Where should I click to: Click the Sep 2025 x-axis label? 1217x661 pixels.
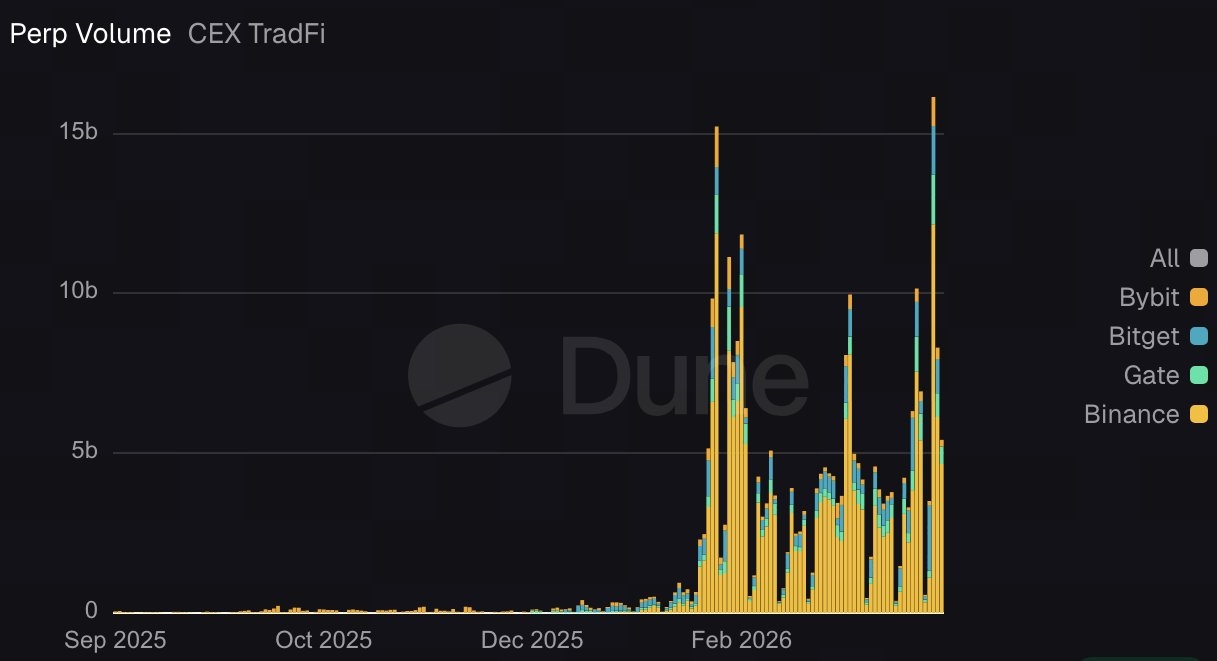coord(115,640)
